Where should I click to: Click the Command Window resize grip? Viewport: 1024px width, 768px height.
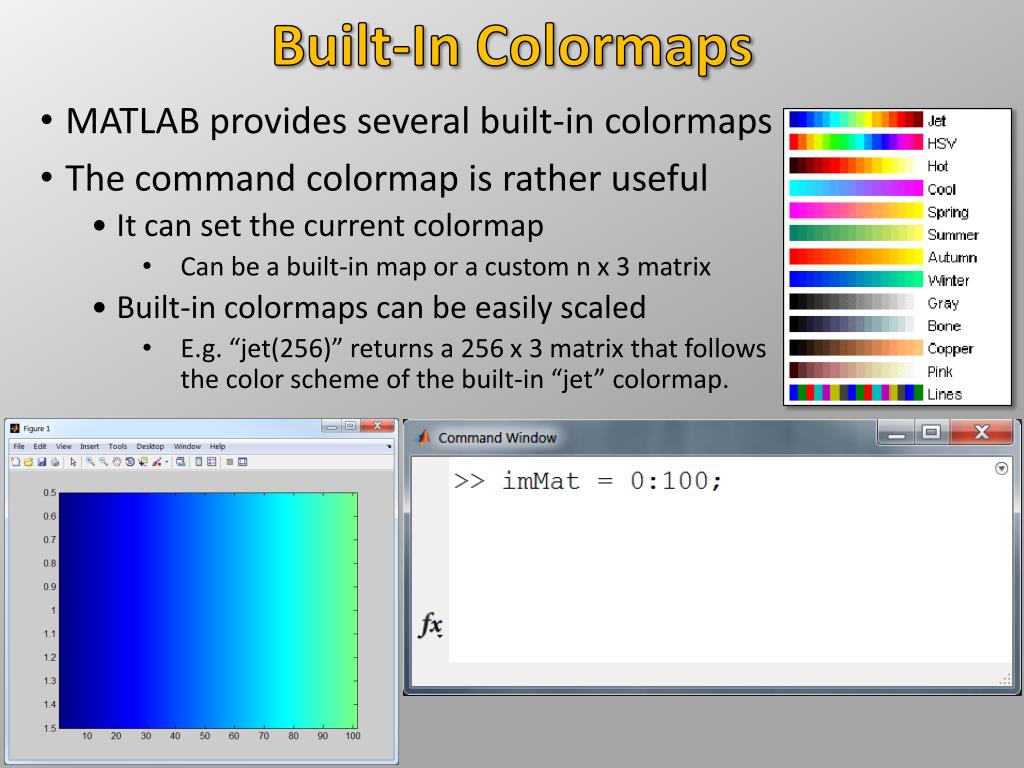pos(1005,680)
